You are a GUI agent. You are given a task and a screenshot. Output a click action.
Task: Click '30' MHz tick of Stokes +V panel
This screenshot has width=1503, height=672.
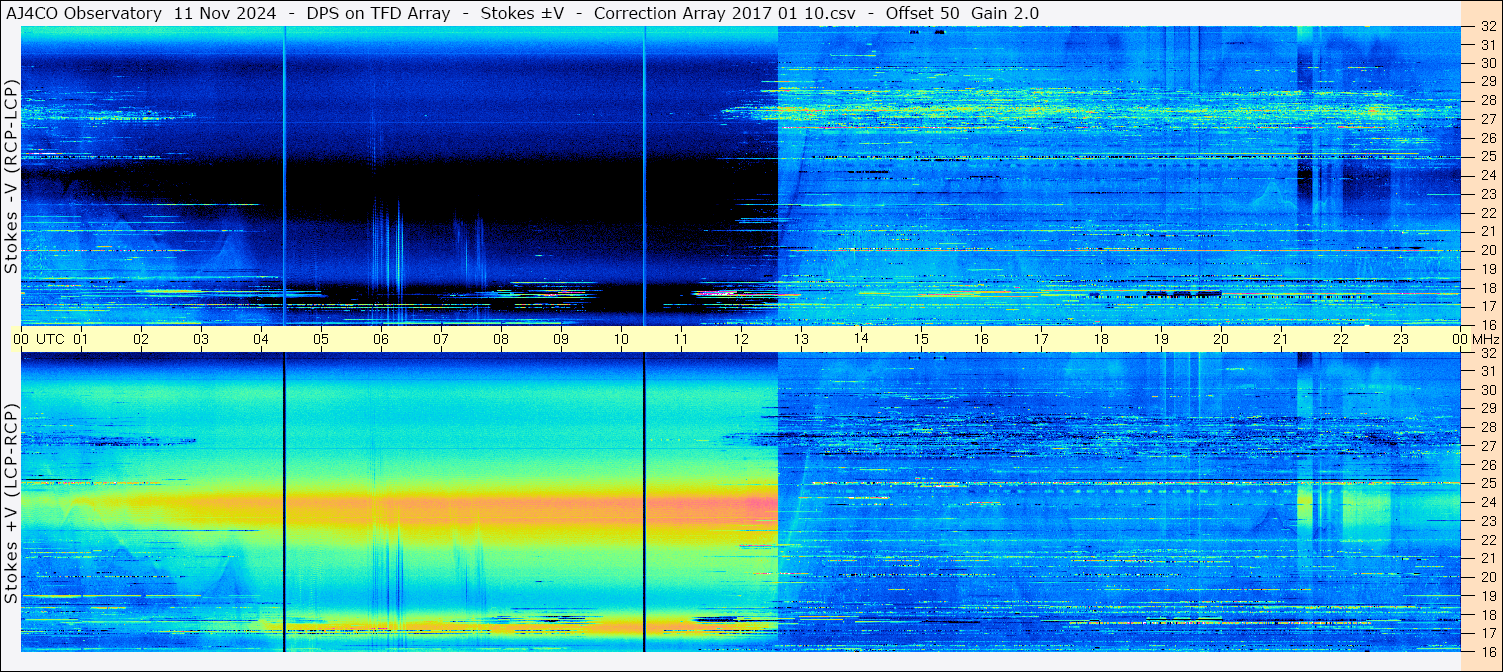tap(1487, 390)
